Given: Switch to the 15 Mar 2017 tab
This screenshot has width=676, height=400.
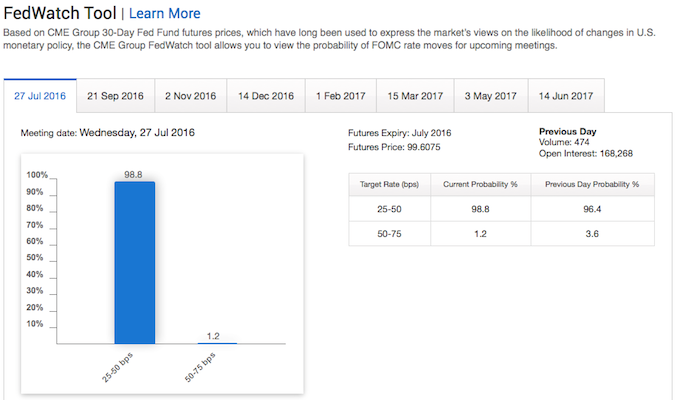Looking at the screenshot, I should click(x=415, y=96).
